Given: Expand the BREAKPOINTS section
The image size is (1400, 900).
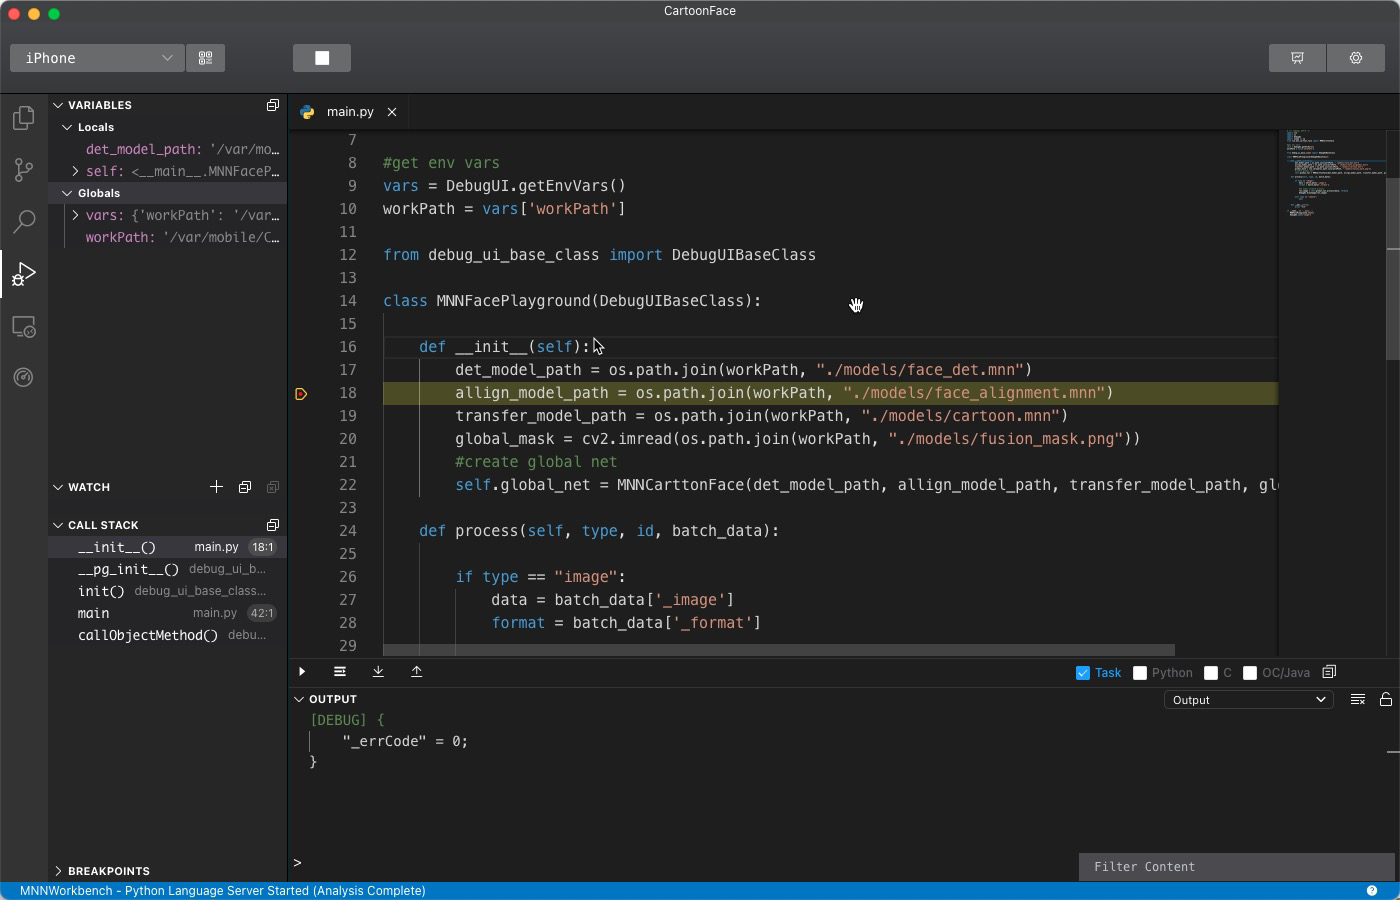Looking at the screenshot, I should 102,871.
